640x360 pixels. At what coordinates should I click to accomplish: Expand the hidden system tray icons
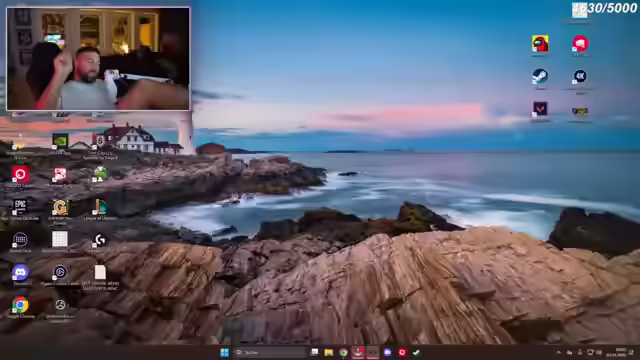(x=558, y=352)
